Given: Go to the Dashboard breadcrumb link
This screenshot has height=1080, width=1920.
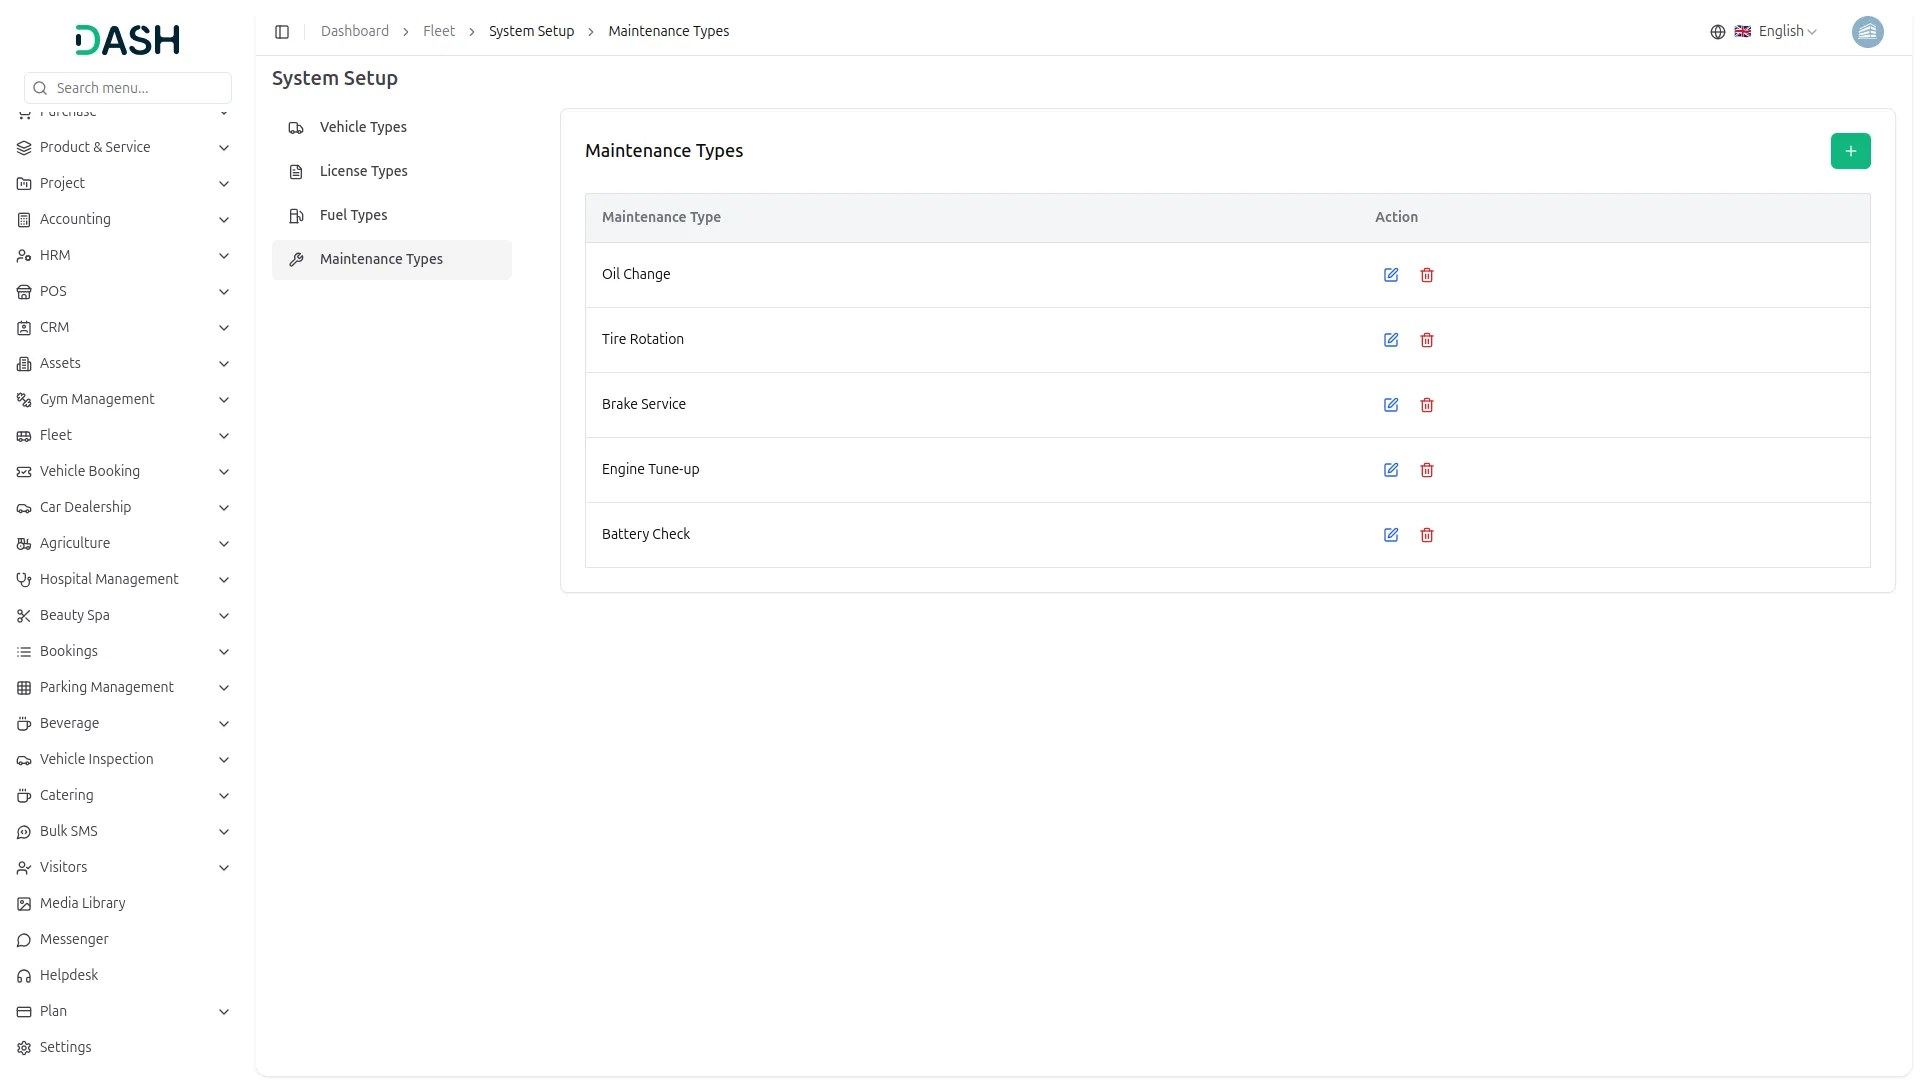Looking at the screenshot, I should click(x=354, y=32).
